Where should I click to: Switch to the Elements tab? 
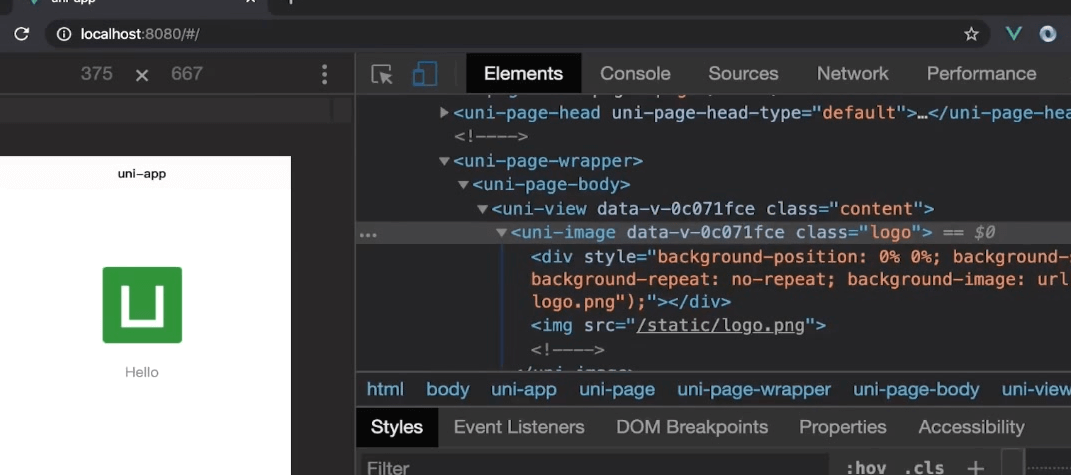pyautogui.click(x=523, y=73)
